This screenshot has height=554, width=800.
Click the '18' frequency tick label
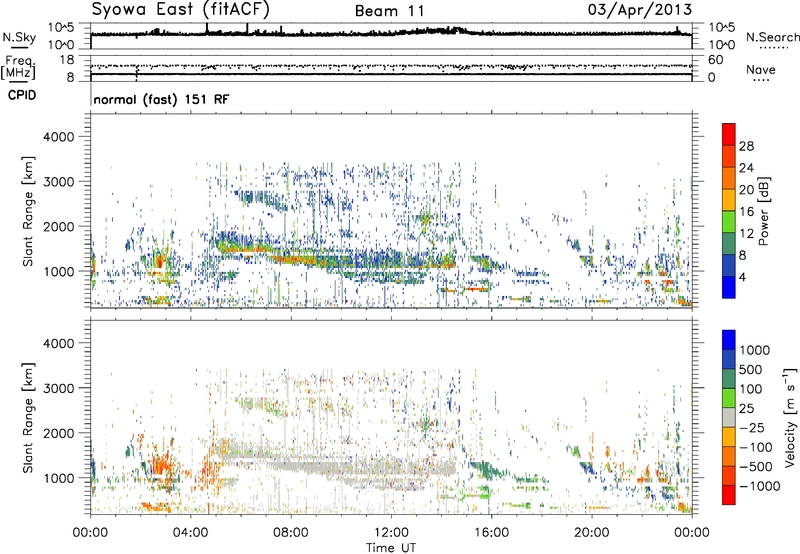(67, 60)
